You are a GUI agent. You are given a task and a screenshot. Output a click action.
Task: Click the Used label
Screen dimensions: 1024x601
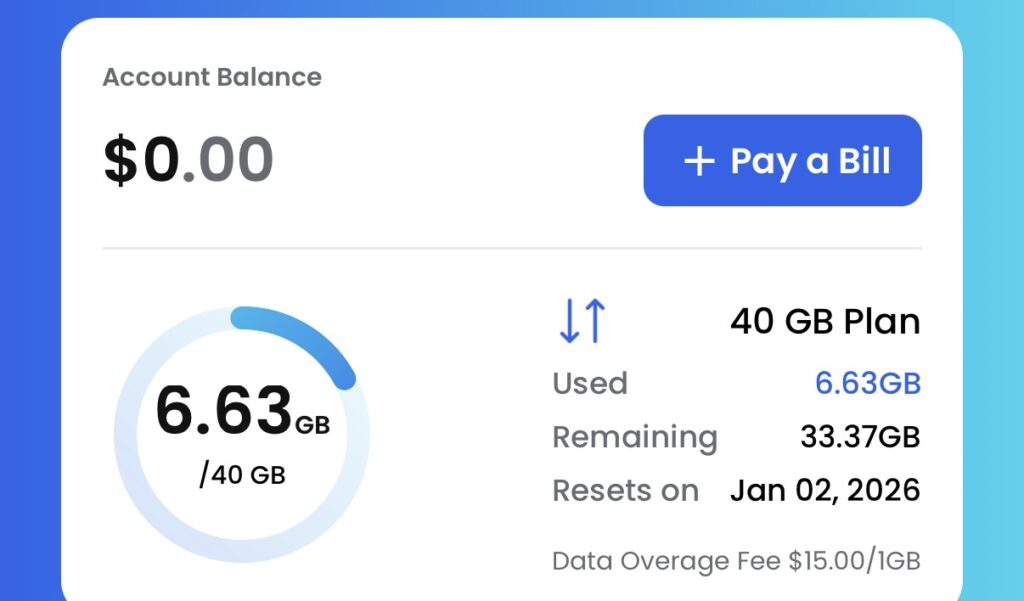(590, 383)
